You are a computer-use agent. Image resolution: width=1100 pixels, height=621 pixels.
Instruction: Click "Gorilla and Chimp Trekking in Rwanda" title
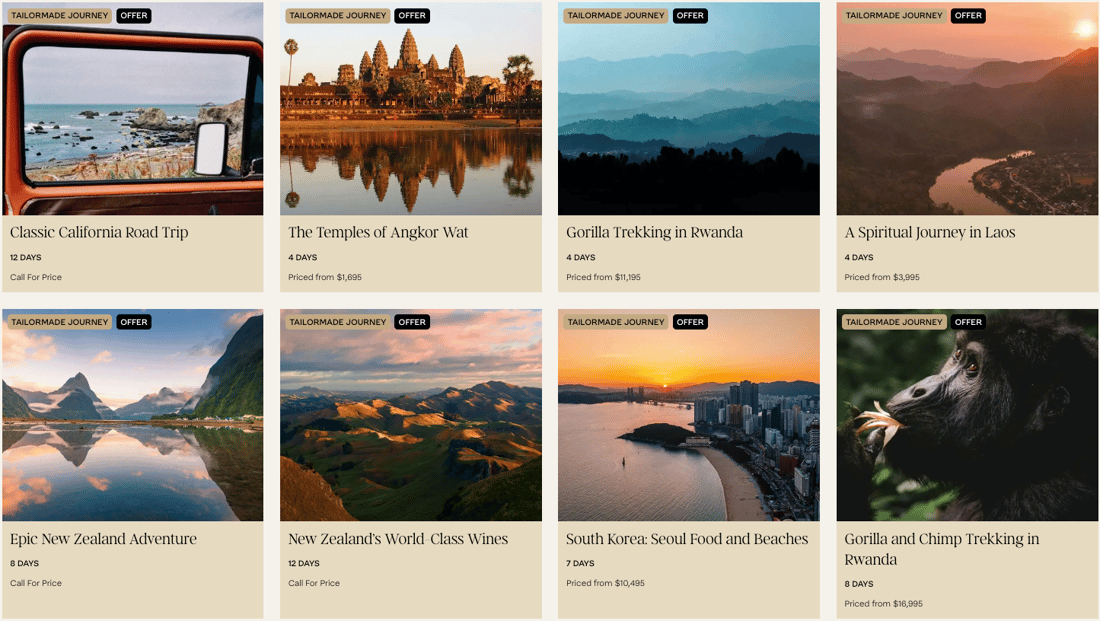[x=941, y=549]
